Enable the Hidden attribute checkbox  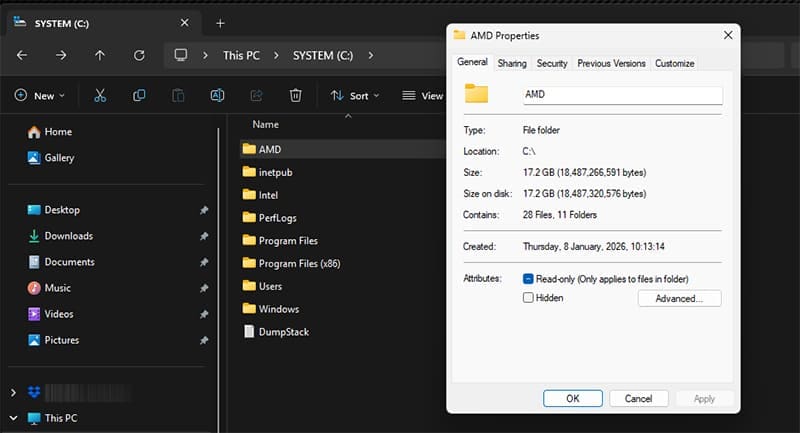[x=528, y=298]
